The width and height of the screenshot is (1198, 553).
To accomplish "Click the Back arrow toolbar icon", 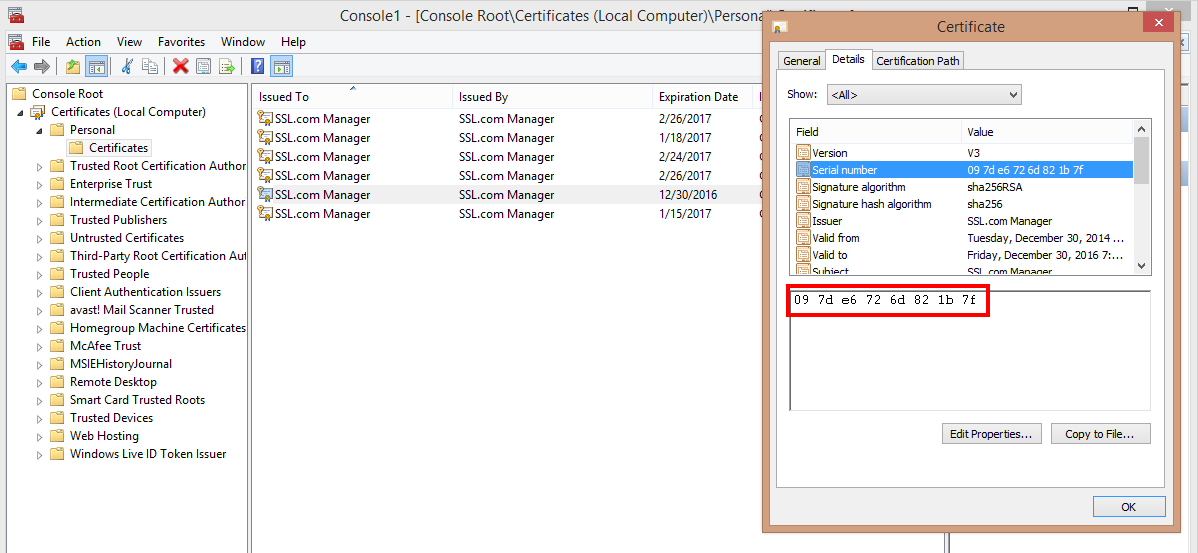I will [x=18, y=66].
